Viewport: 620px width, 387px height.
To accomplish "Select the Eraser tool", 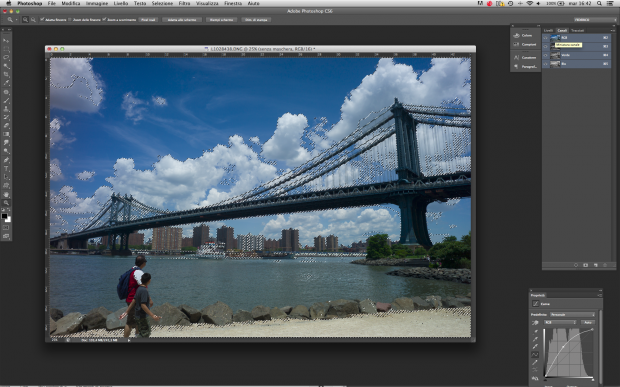I will tap(6, 126).
